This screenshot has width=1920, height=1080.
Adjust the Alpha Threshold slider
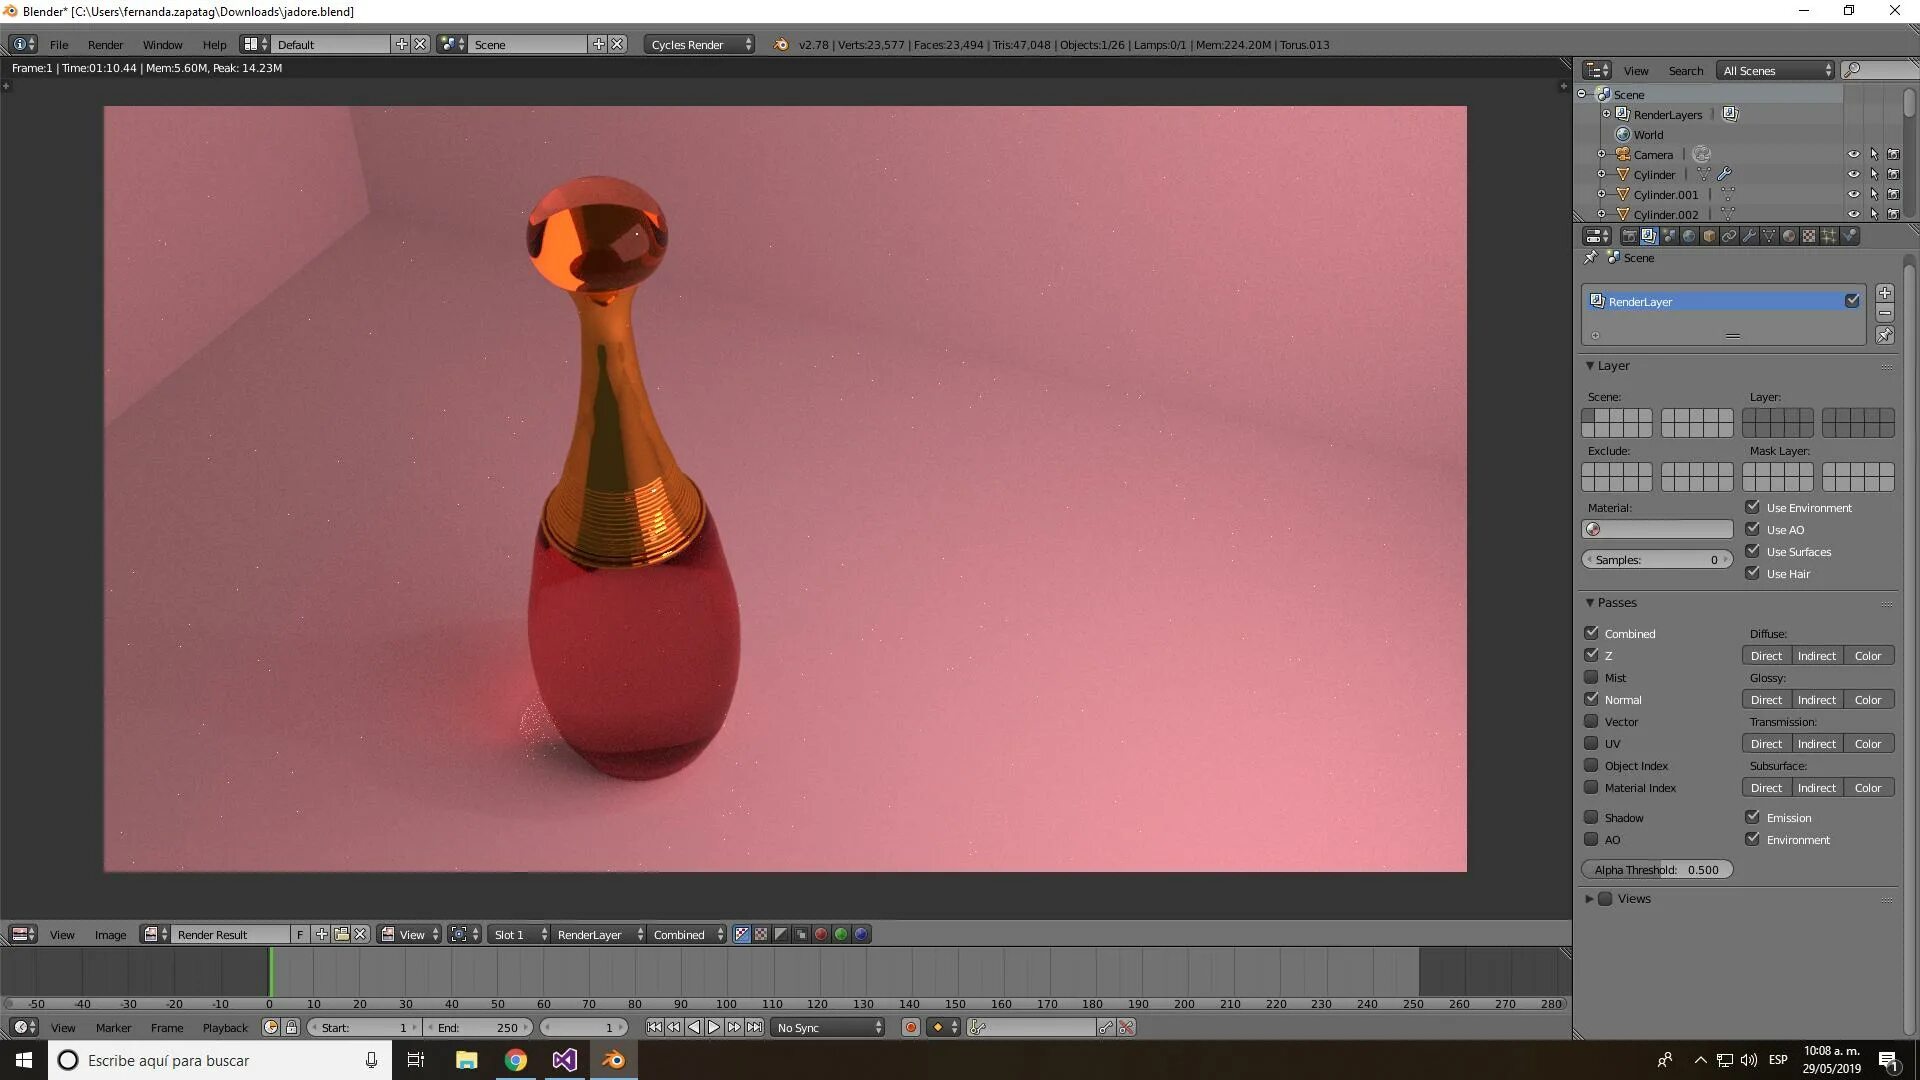(x=1657, y=869)
